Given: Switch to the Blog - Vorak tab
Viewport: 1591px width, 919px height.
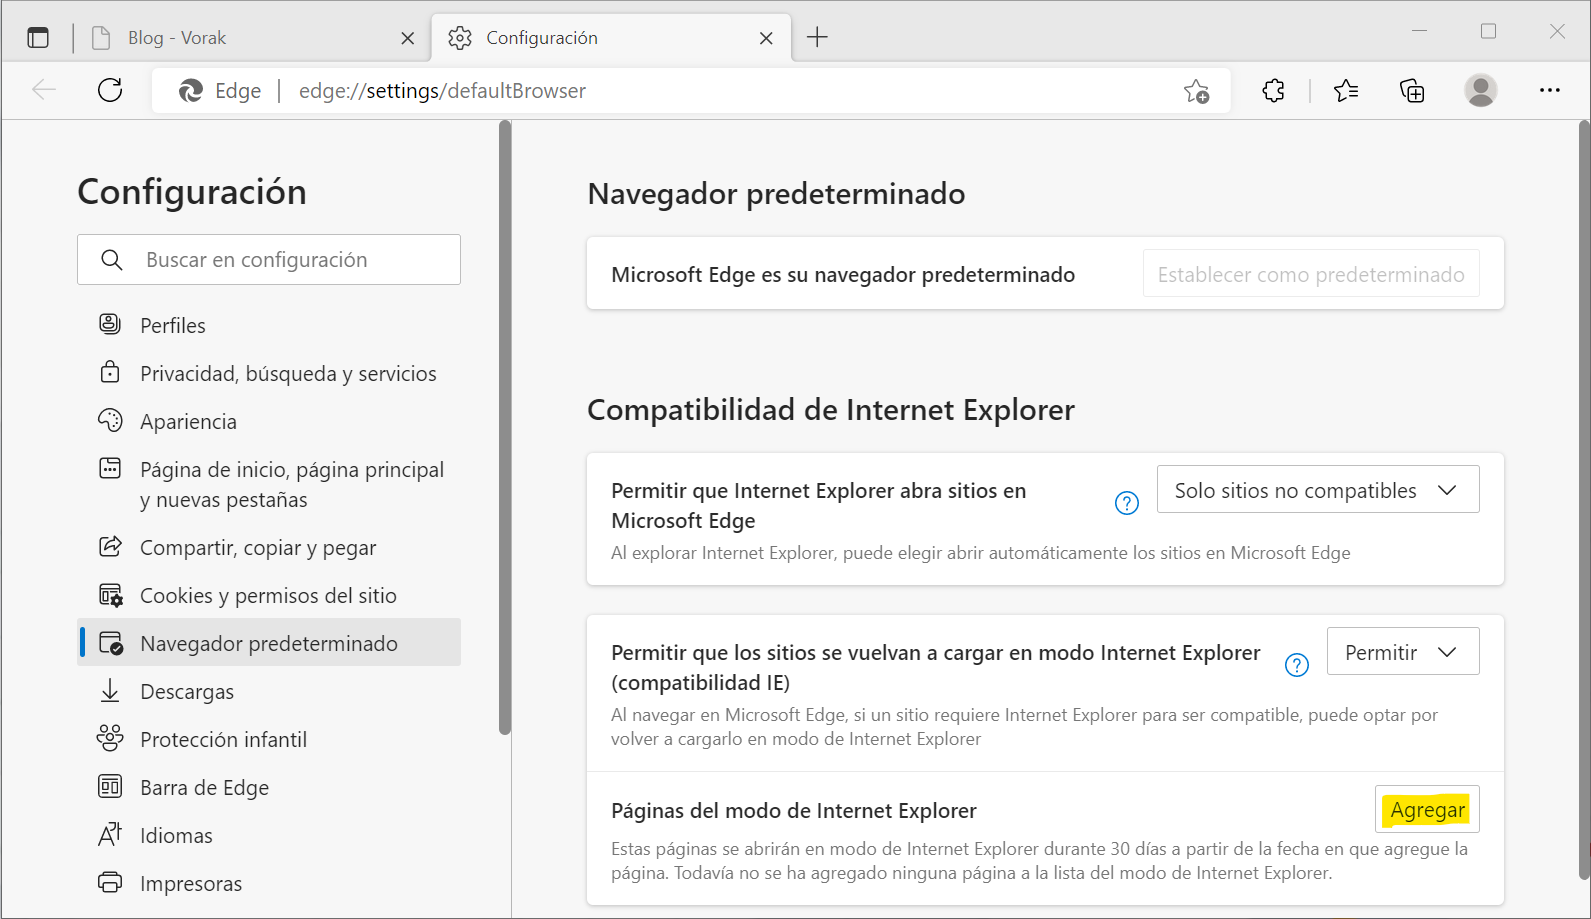Looking at the screenshot, I should point(250,38).
